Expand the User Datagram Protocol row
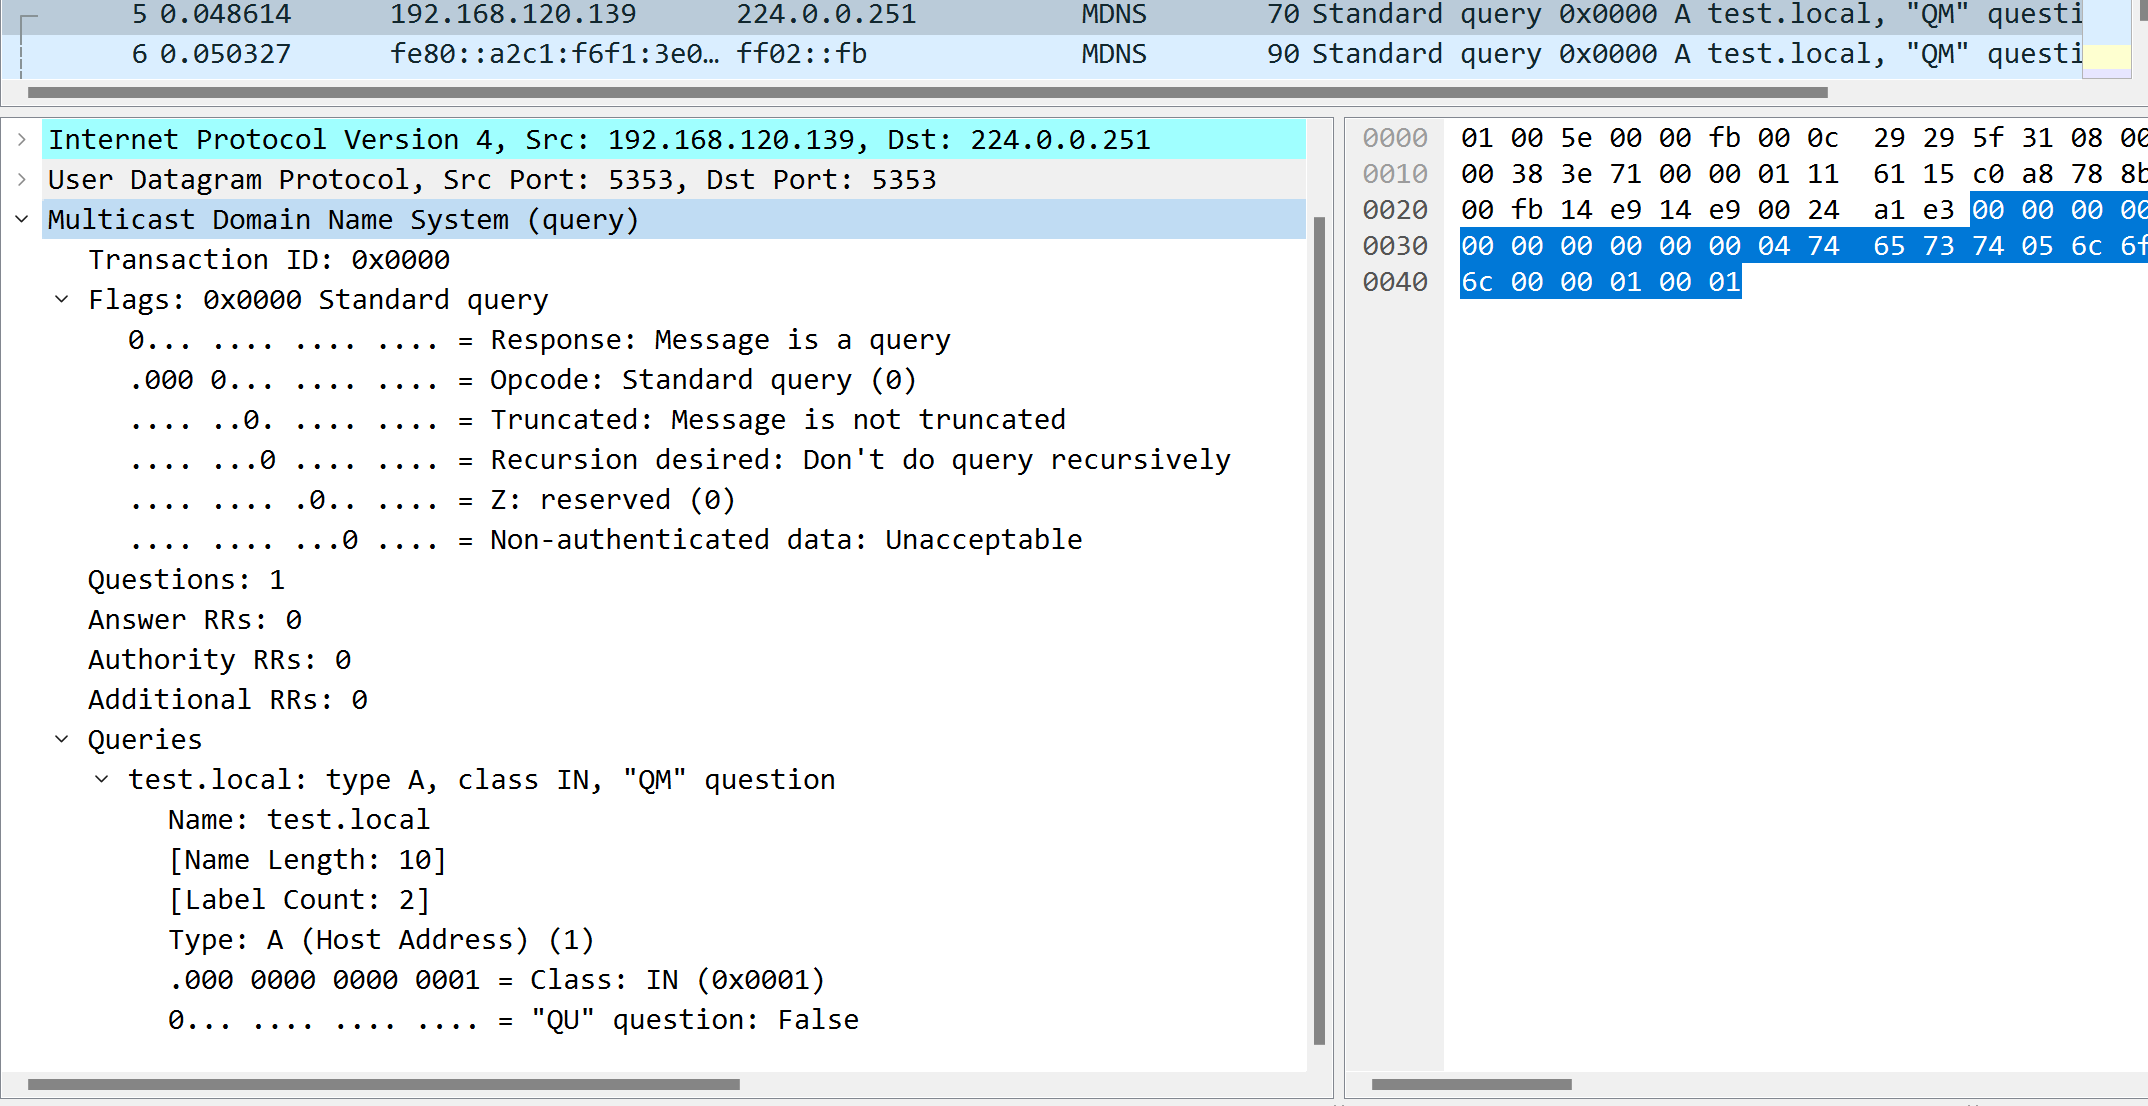This screenshot has width=2148, height=1106. (x=22, y=180)
